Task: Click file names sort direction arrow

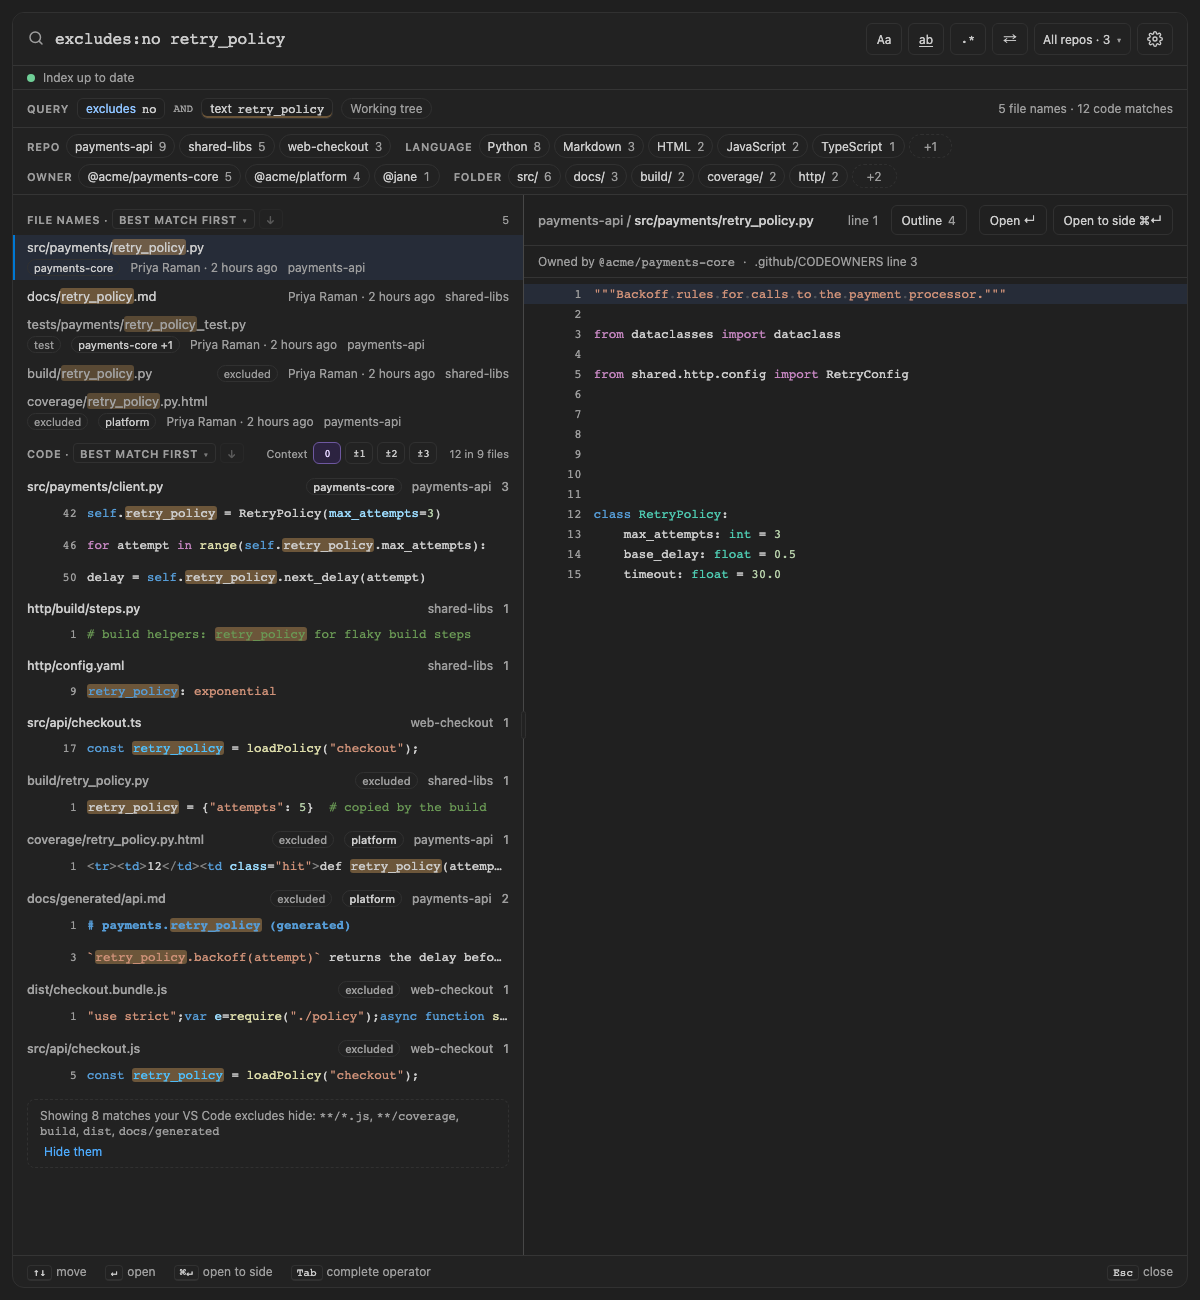Action: pyautogui.click(x=270, y=220)
